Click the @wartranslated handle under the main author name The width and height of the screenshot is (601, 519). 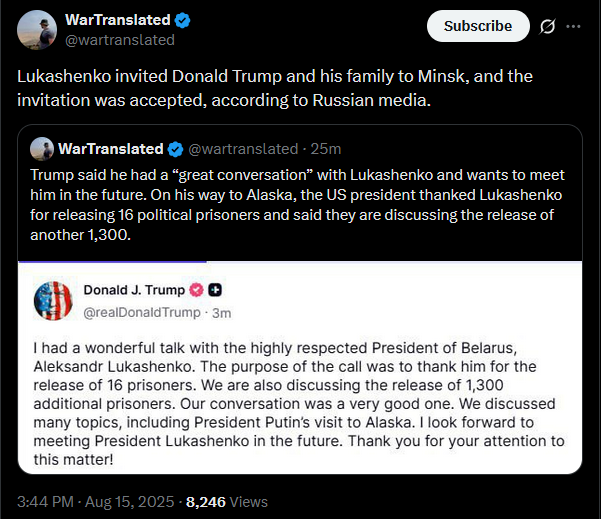(x=119, y=40)
